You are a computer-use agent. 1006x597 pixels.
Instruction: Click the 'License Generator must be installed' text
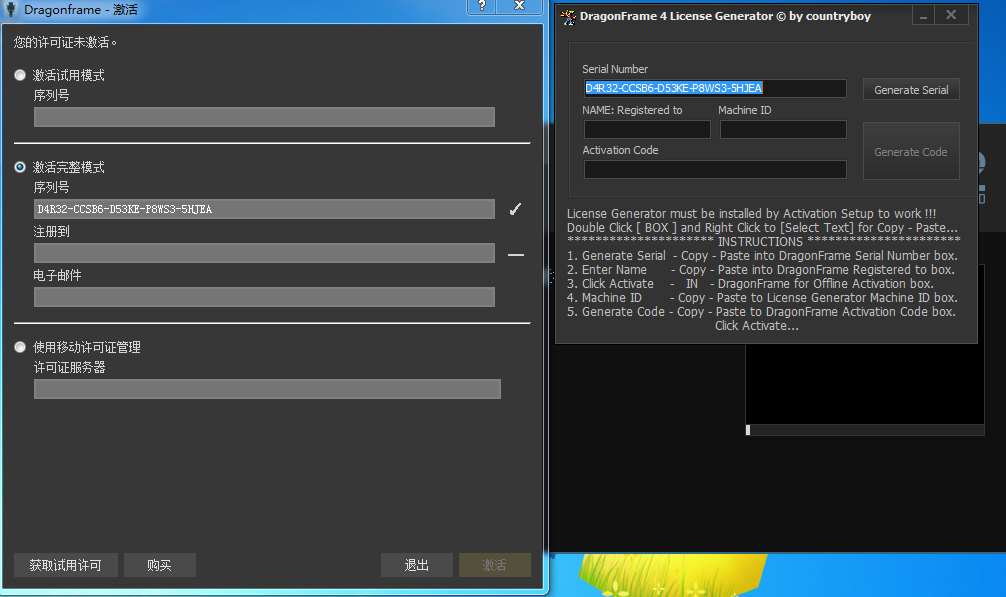point(751,214)
